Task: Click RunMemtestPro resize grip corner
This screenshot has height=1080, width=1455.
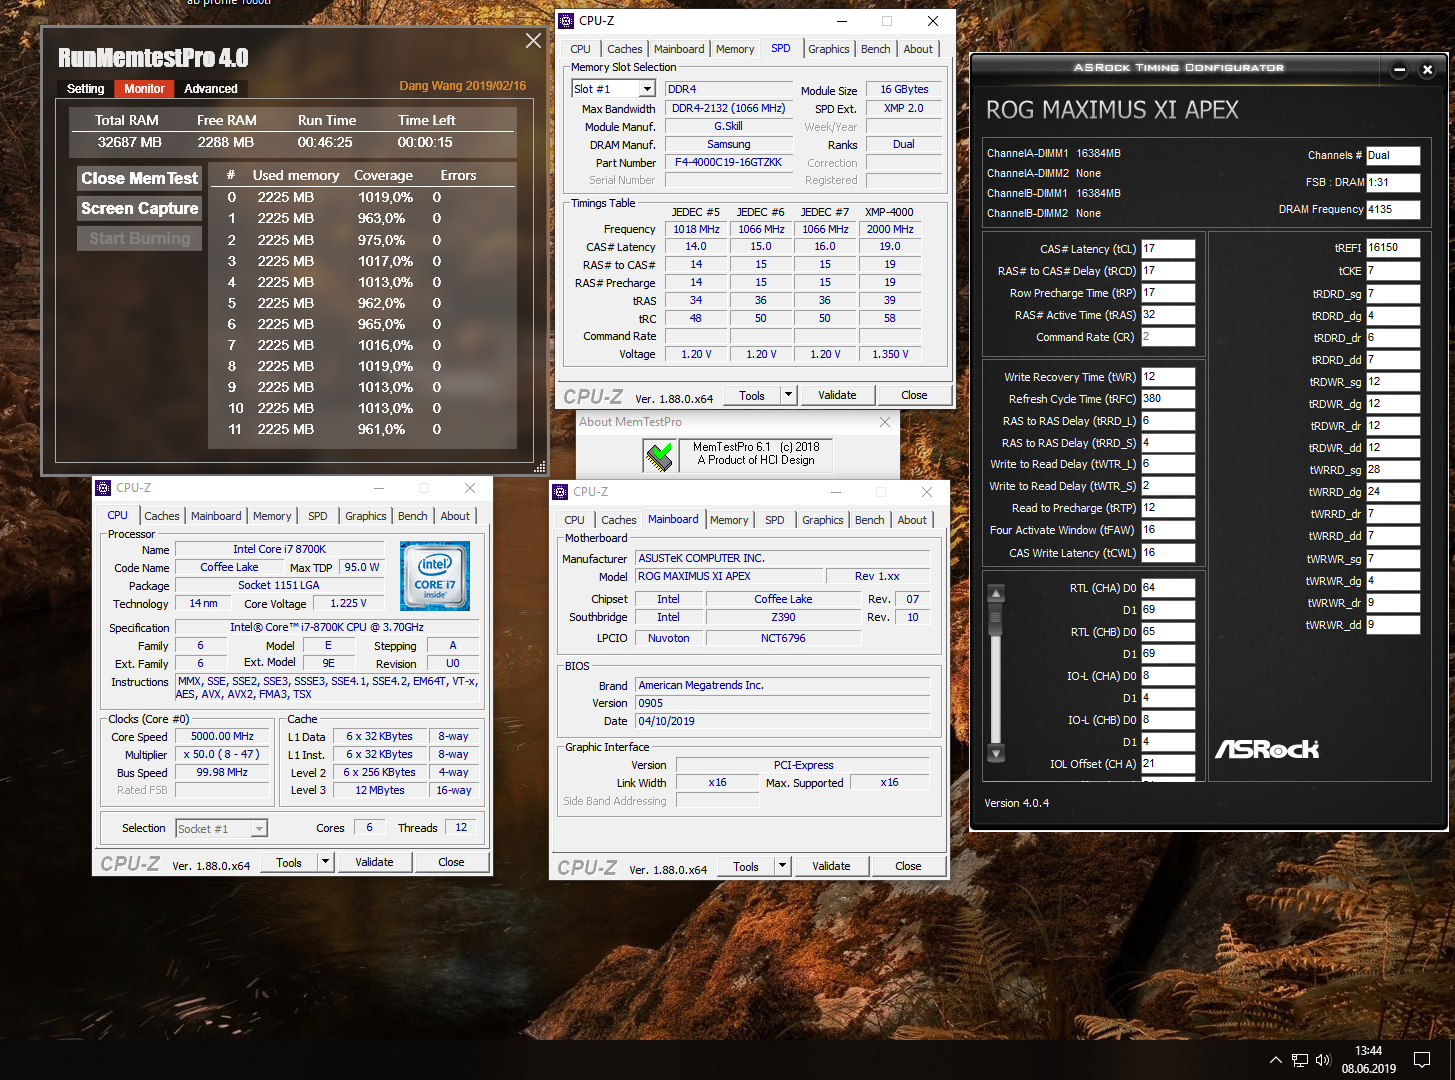Action: [540, 467]
